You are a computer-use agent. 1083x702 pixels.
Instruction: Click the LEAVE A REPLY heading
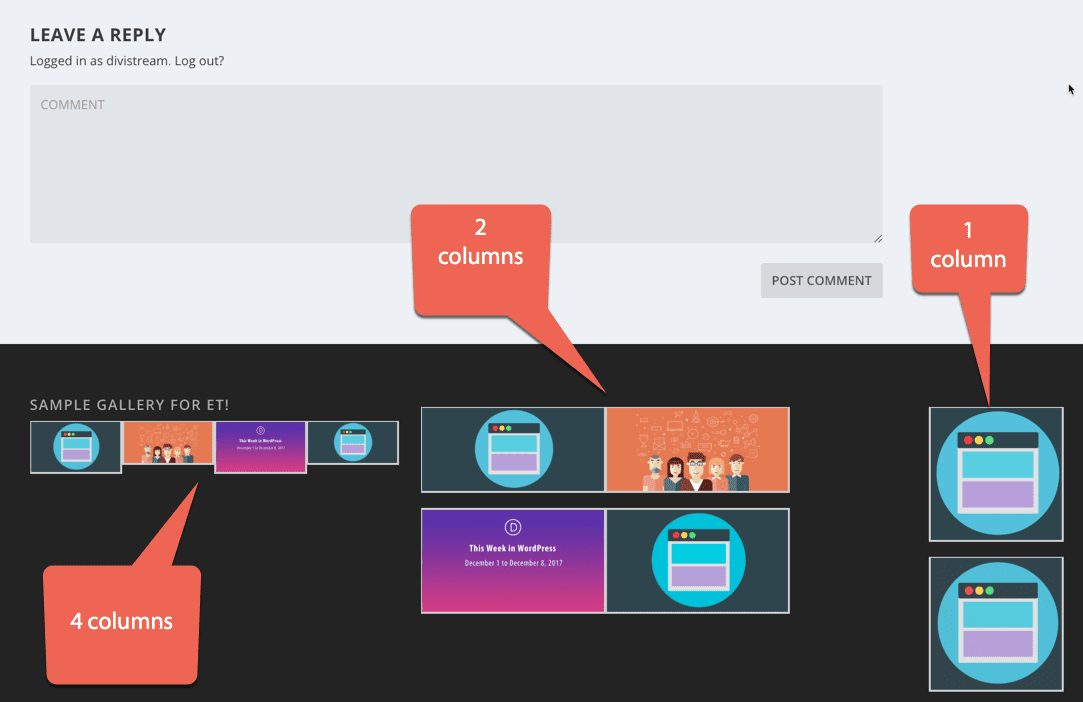coord(97,34)
